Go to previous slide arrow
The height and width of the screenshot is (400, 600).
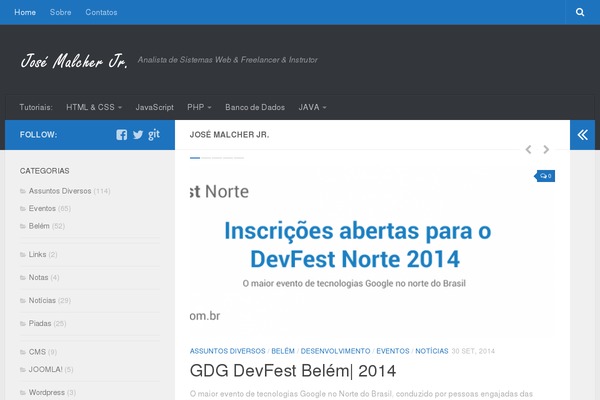(528, 149)
